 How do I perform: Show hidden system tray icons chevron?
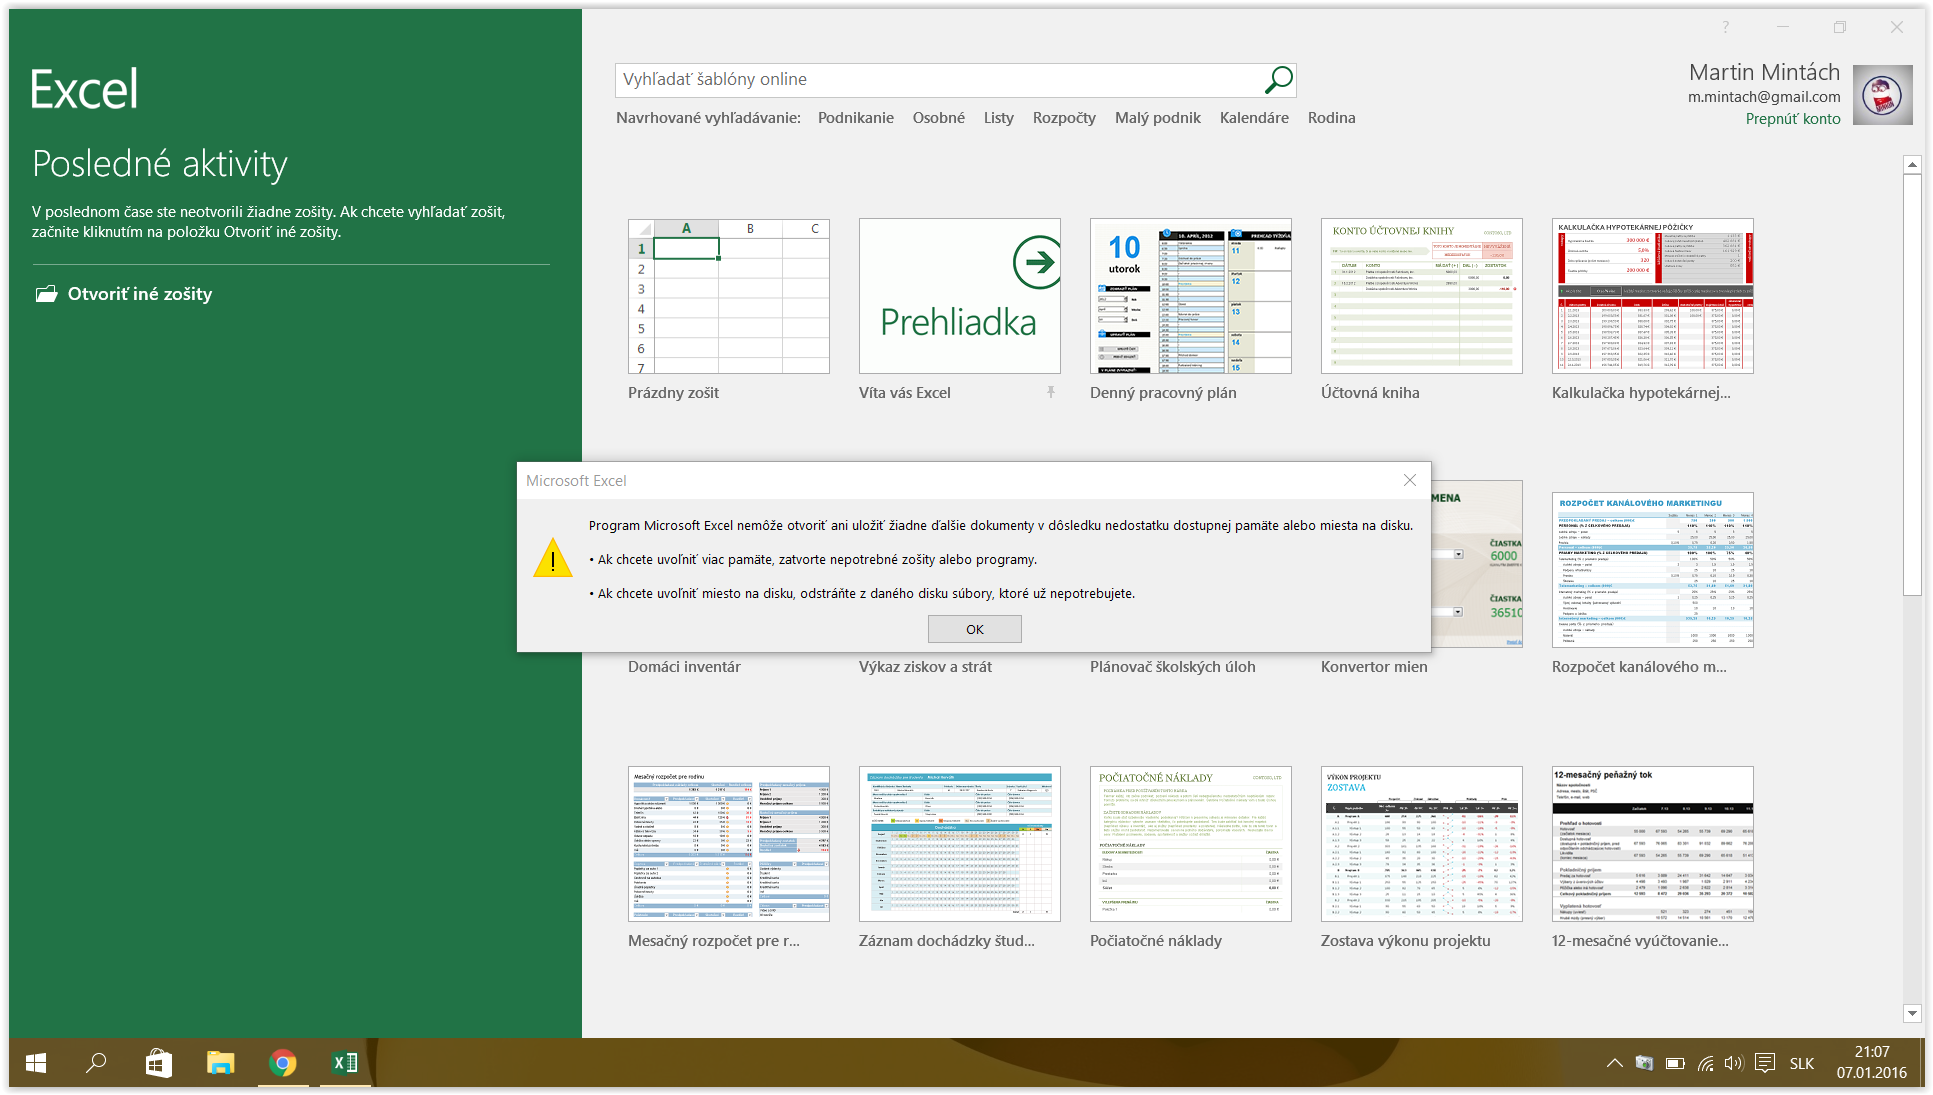click(x=1614, y=1063)
